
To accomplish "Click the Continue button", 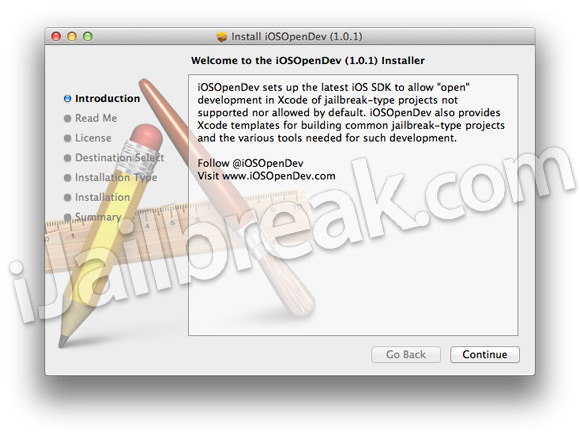I will click(485, 354).
